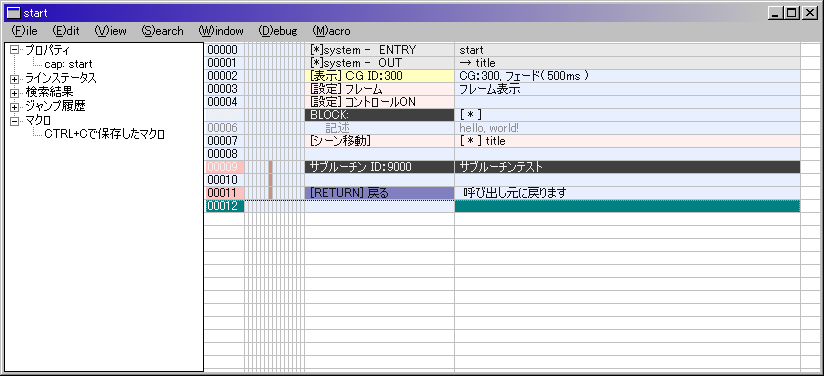
Task: Expand the ジャンプ履歴 tree node
Action: [x=14, y=107]
